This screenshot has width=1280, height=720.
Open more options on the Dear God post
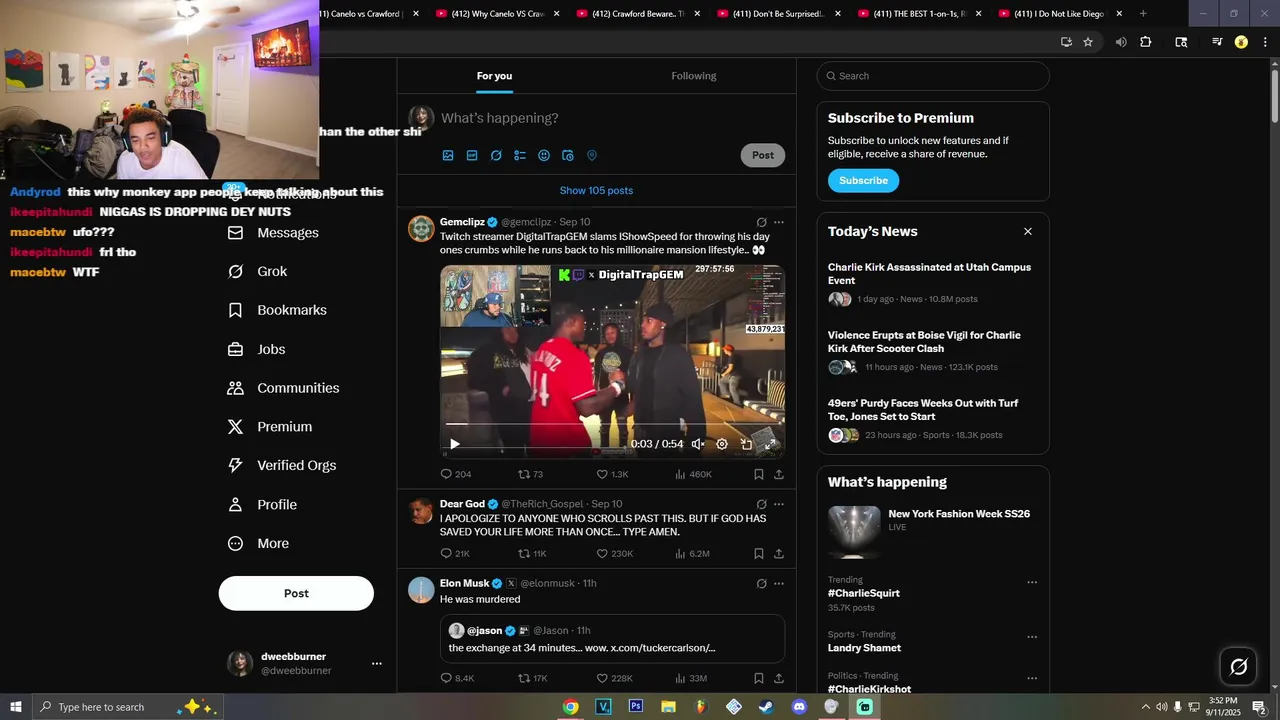tap(779, 504)
